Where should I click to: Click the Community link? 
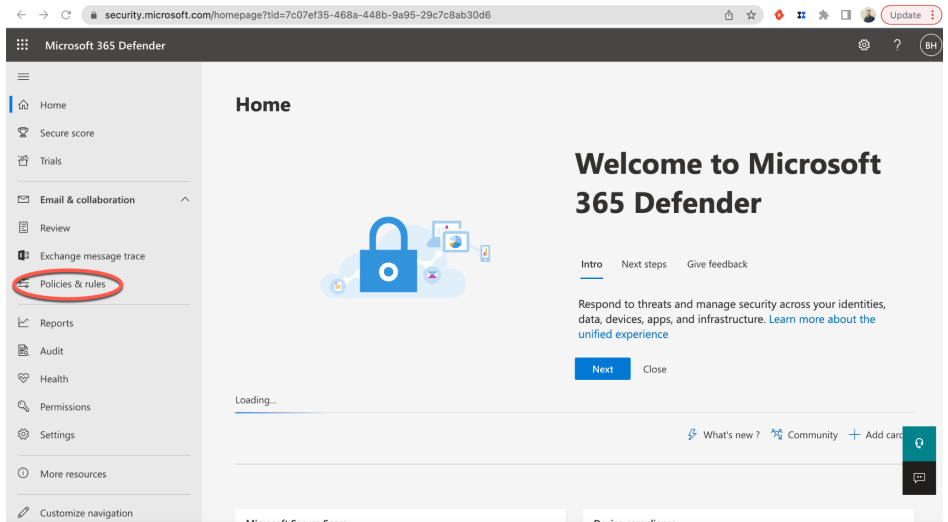tap(812, 434)
